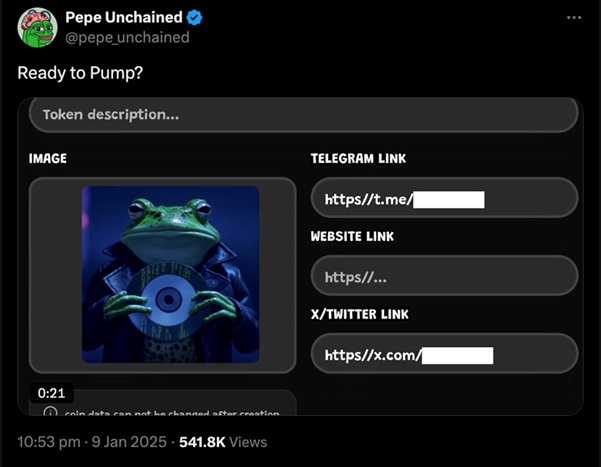Click the @pepe_unchained handle
Image resolution: width=601 pixels, height=467 pixels.
127,37
